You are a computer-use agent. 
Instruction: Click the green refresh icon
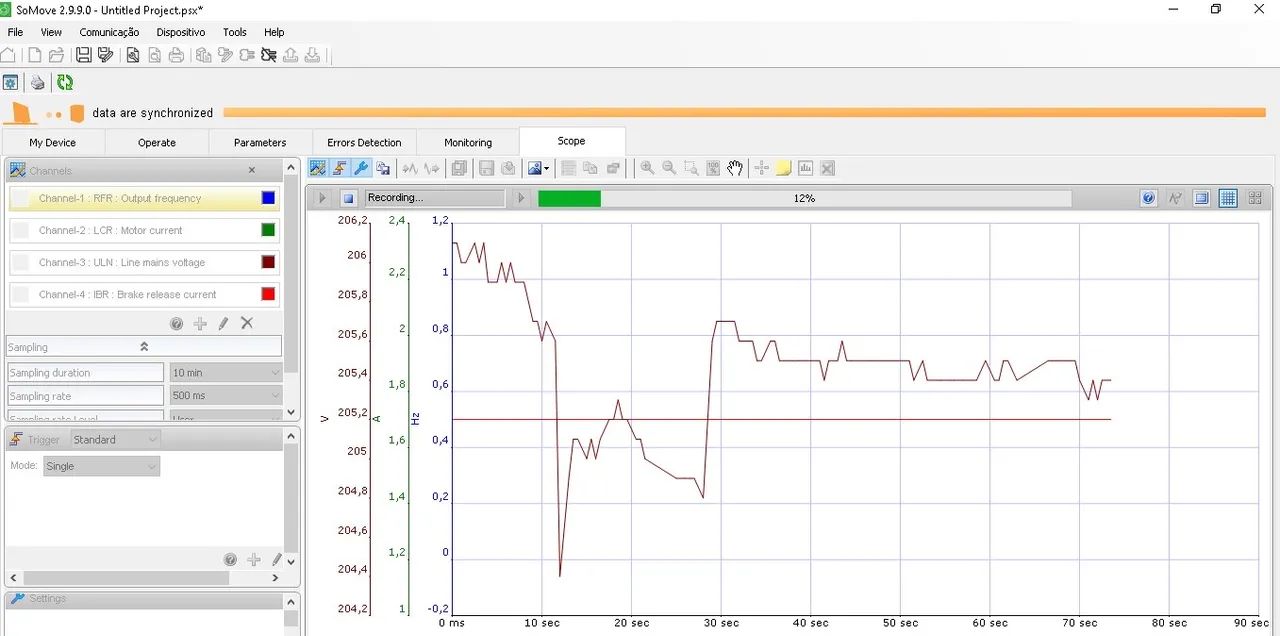coord(64,83)
